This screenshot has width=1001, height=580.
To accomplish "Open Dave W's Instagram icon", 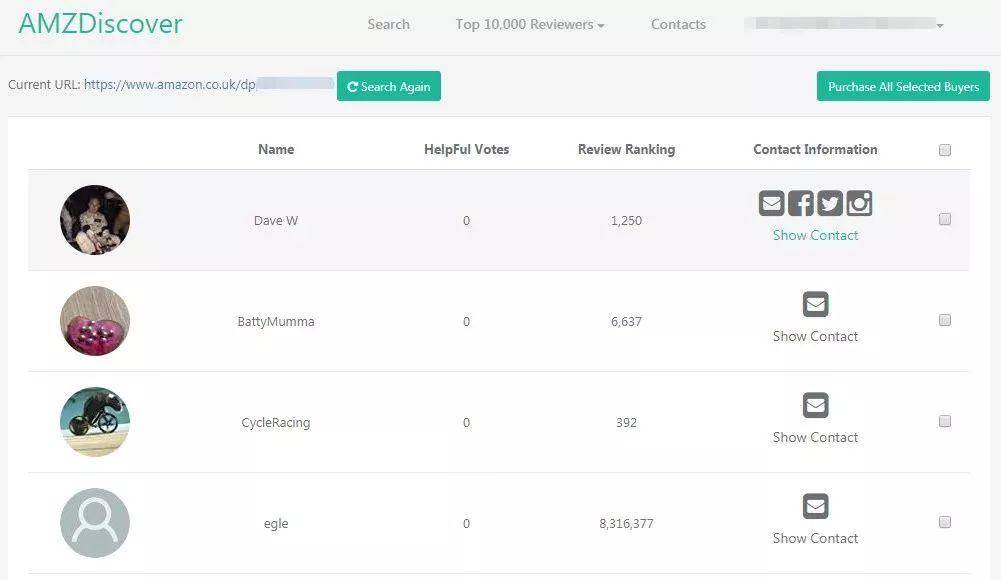I will 859,204.
